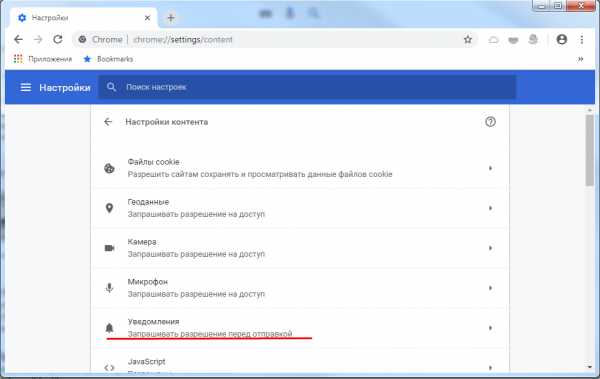Select the Настройки browser tab
The height and width of the screenshot is (379, 600).
[x=84, y=18]
